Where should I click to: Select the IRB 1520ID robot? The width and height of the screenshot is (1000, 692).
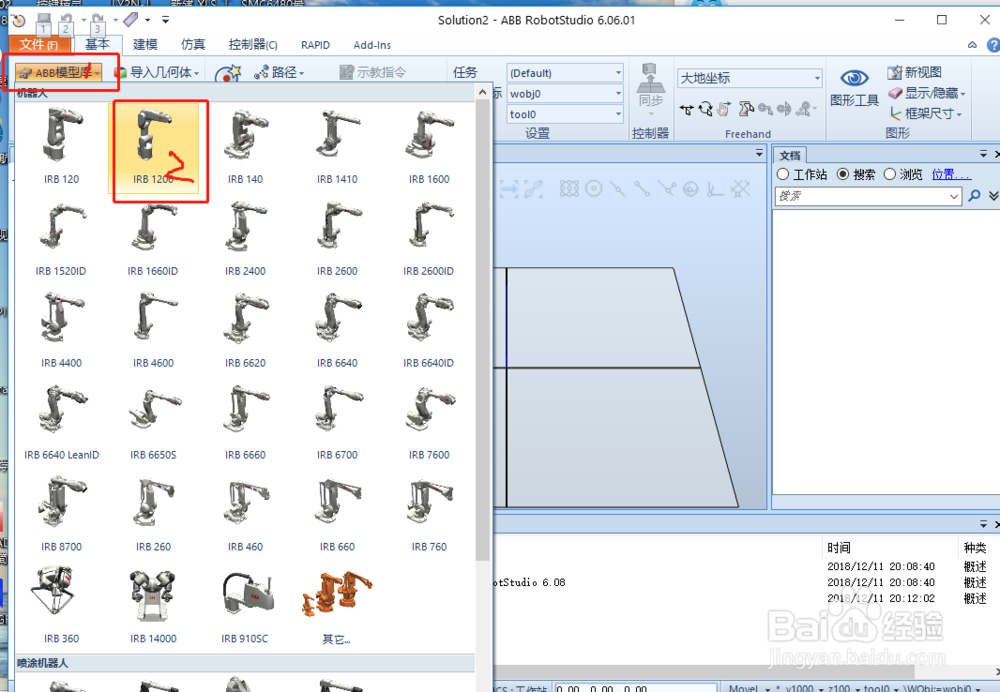pyautogui.click(x=61, y=239)
